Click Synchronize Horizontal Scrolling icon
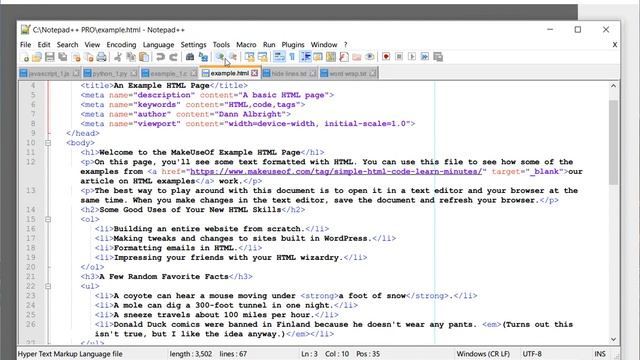The width and height of the screenshot is (640, 360). 262,57
